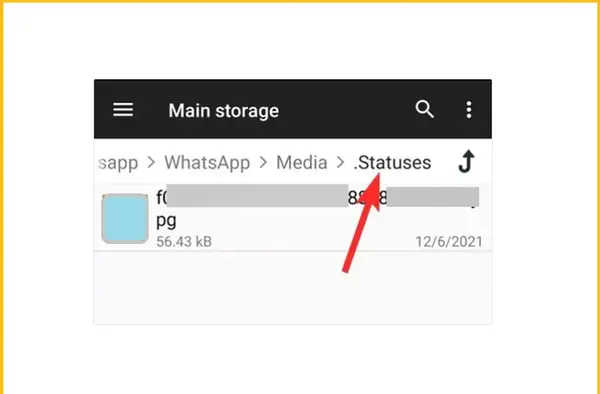
Task: Open the hamburger navigation menu
Action: [x=123, y=110]
